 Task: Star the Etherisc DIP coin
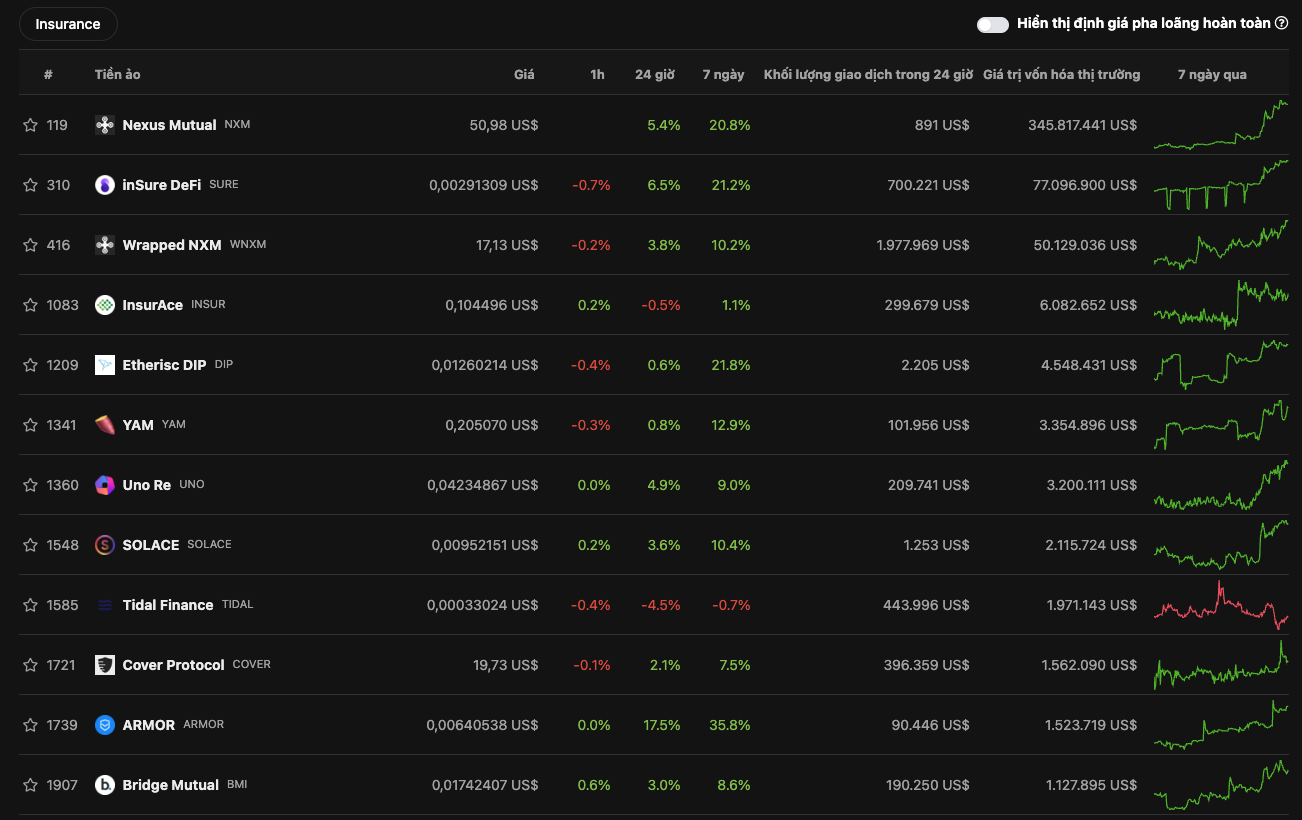30,365
